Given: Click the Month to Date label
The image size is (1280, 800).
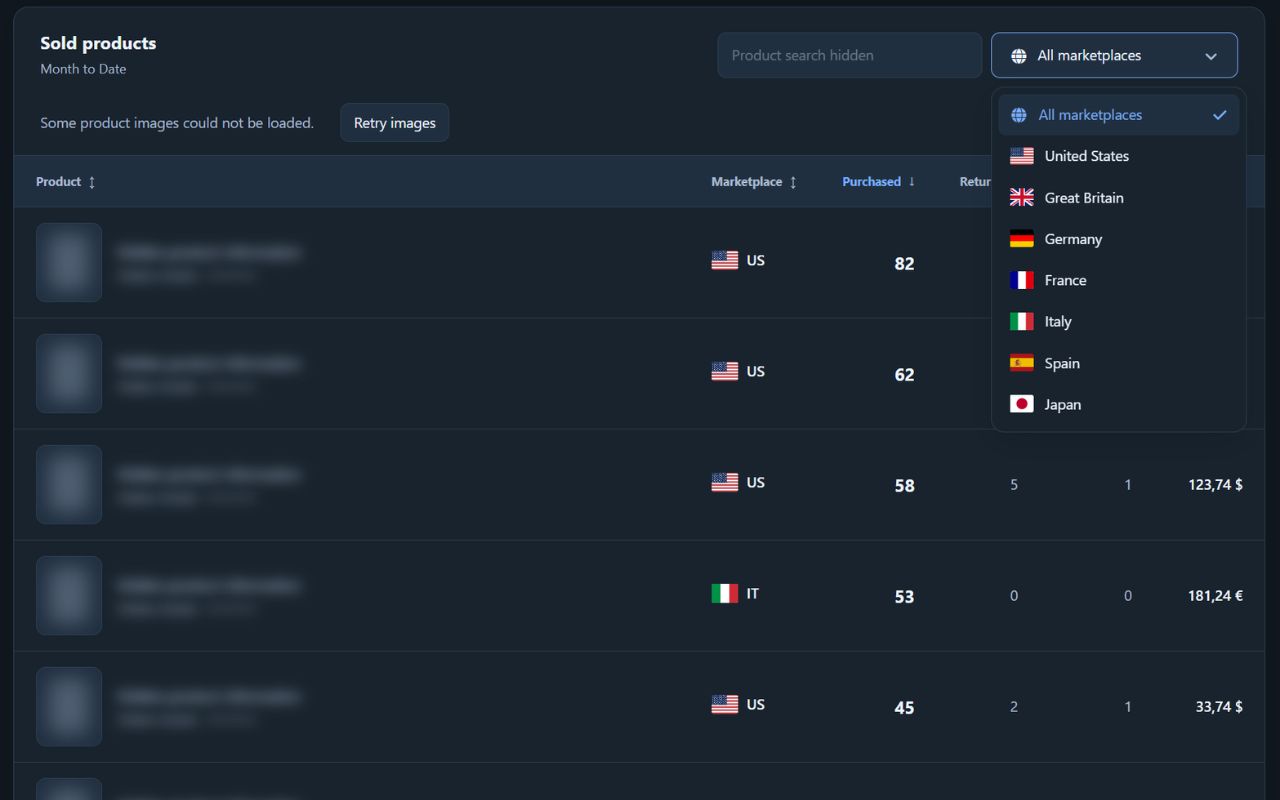Looking at the screenshot, I should (x=83, y=69).
